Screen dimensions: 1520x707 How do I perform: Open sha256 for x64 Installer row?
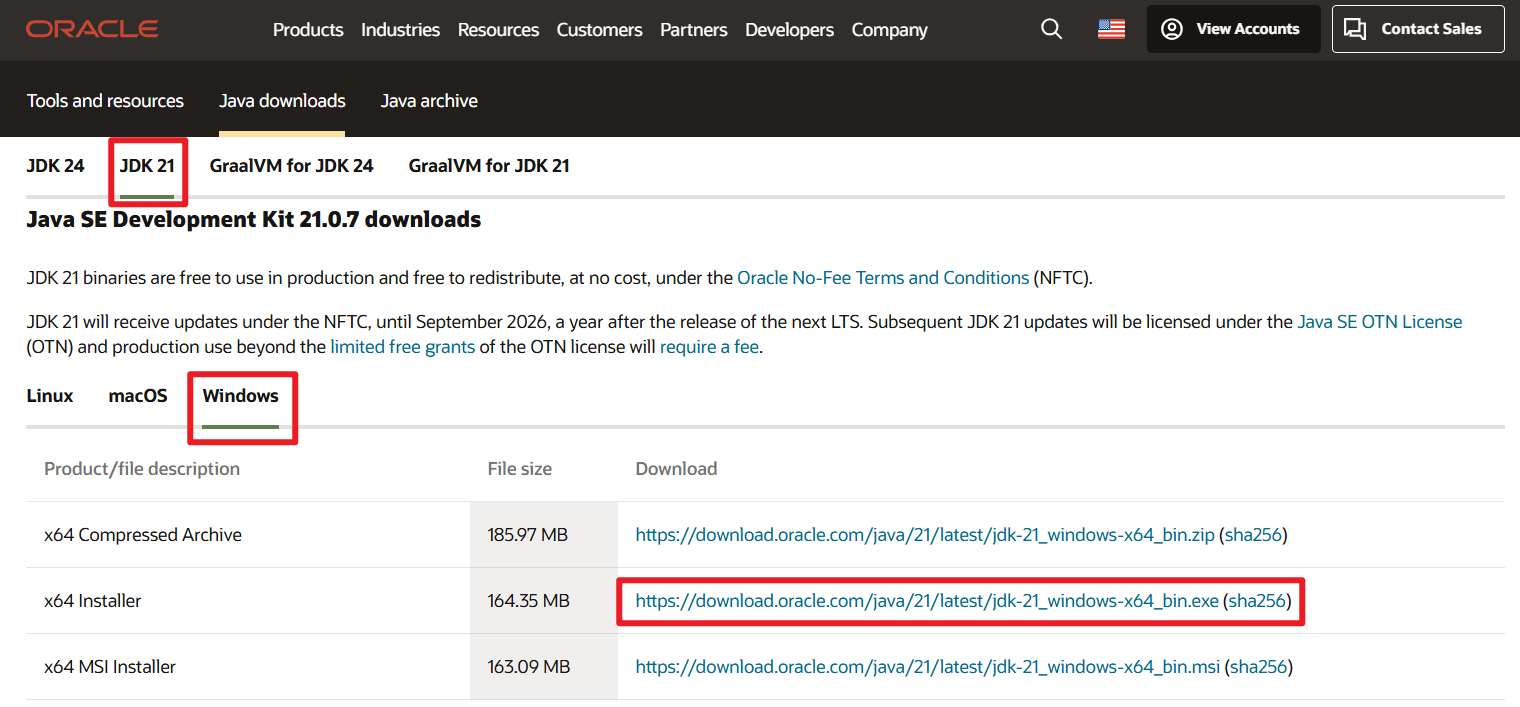click(x=1257, y=601)
